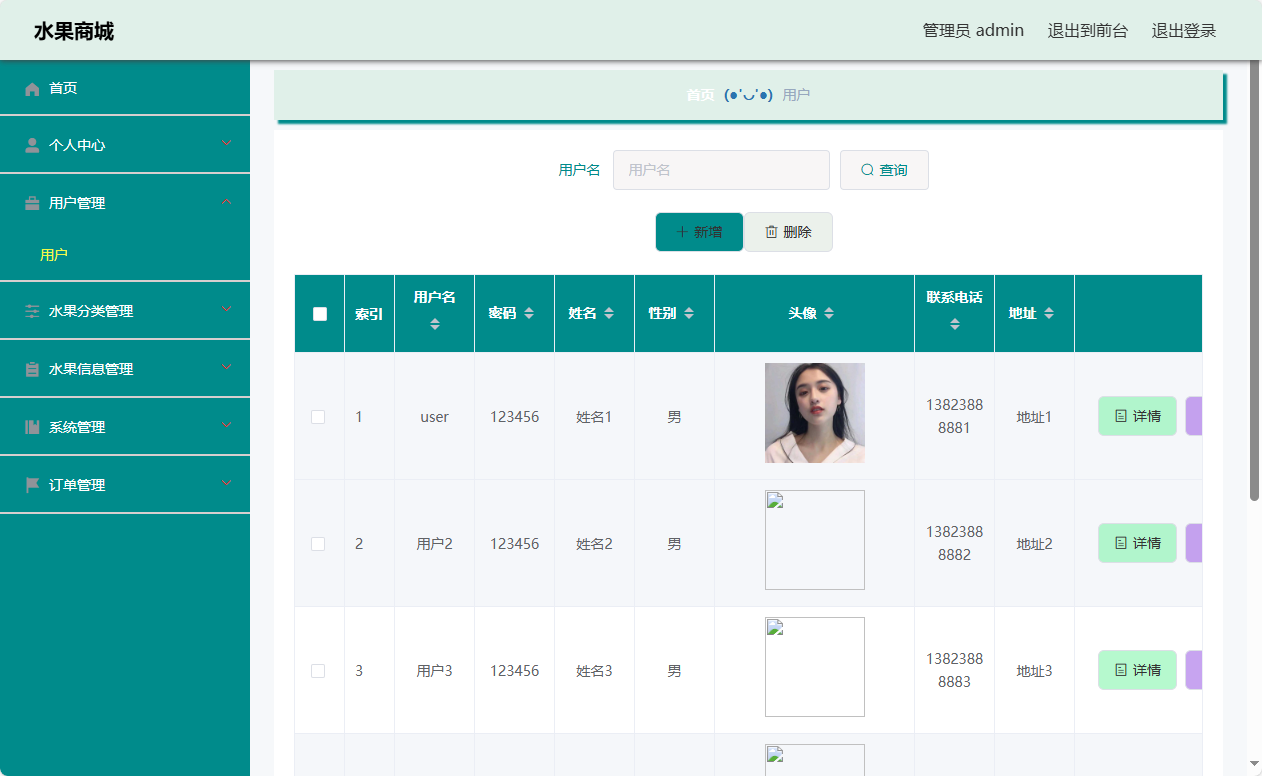The width and height of the screenshot is (1262, 776).
Task: Open 详情 for user 姓名1
Action: click(x=1137, y=417)
